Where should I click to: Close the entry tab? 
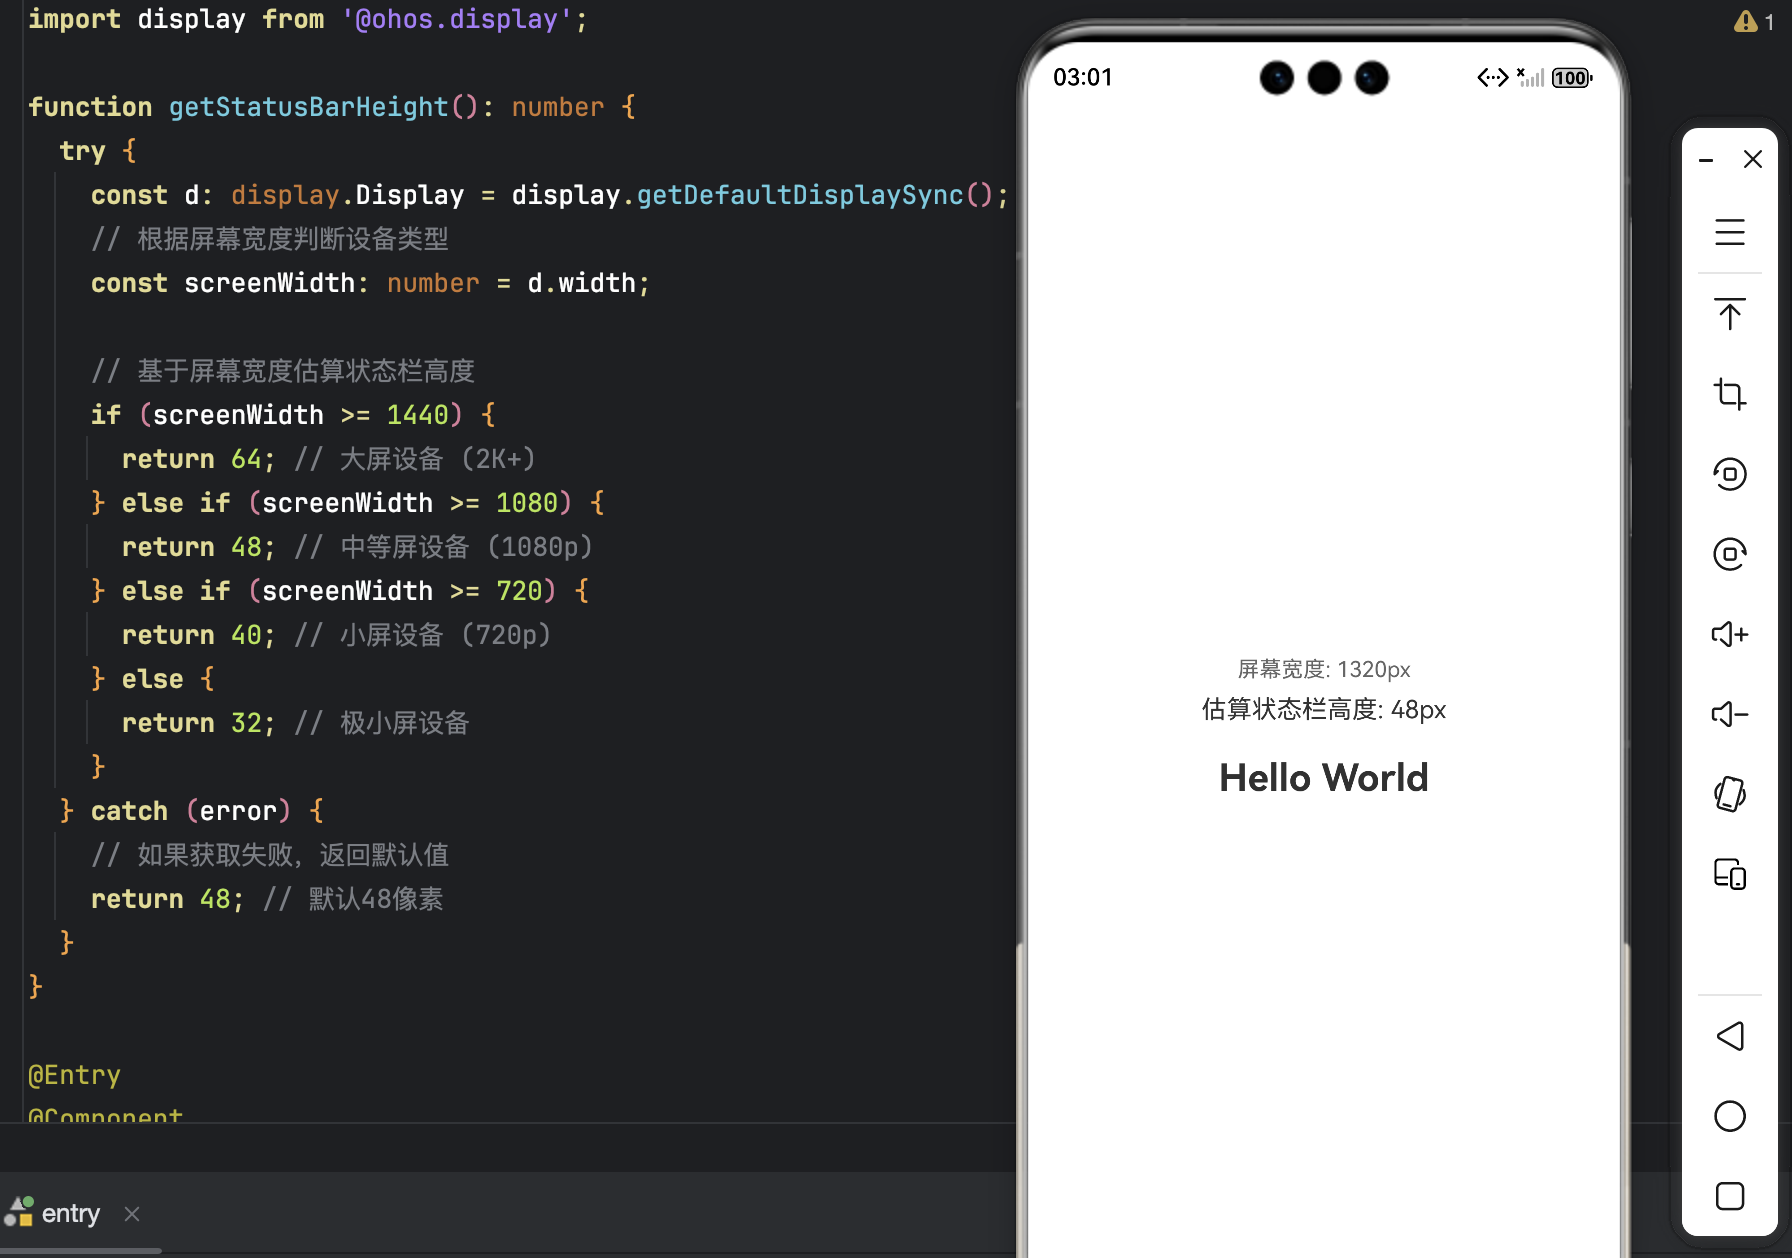pyautogui.click(x=132, y=1214)
